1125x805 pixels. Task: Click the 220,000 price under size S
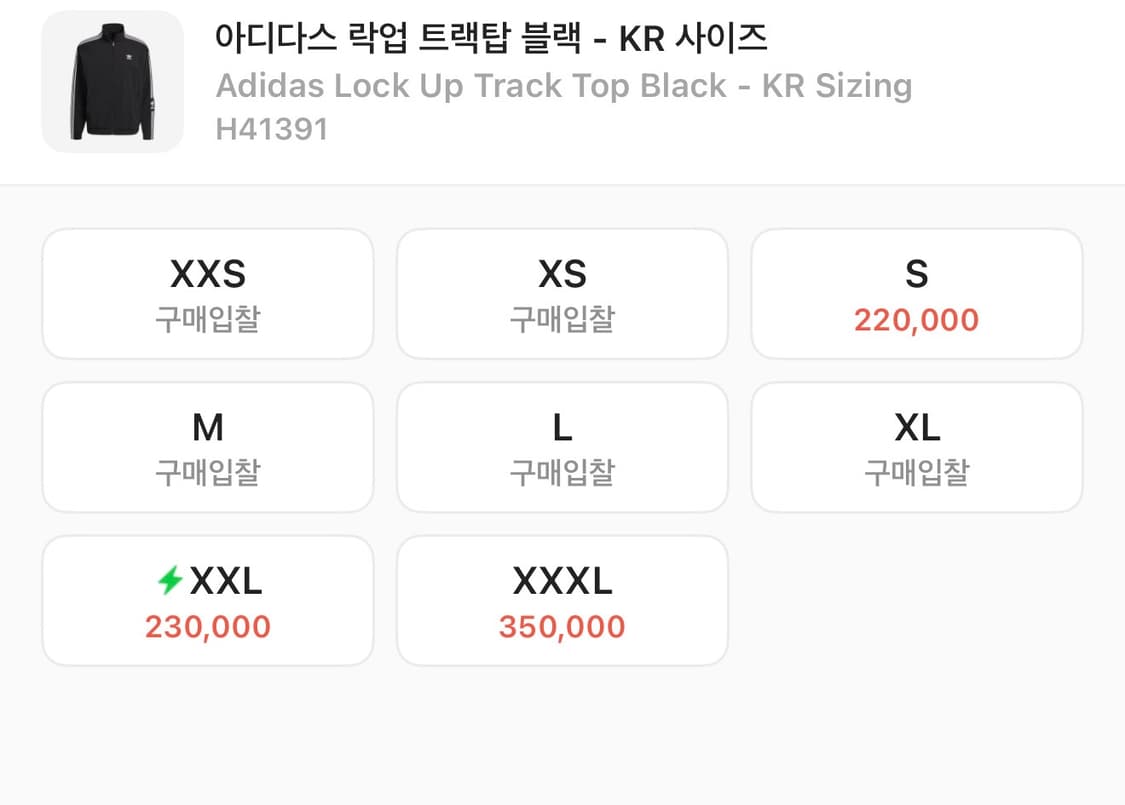(x=917, y=320)
